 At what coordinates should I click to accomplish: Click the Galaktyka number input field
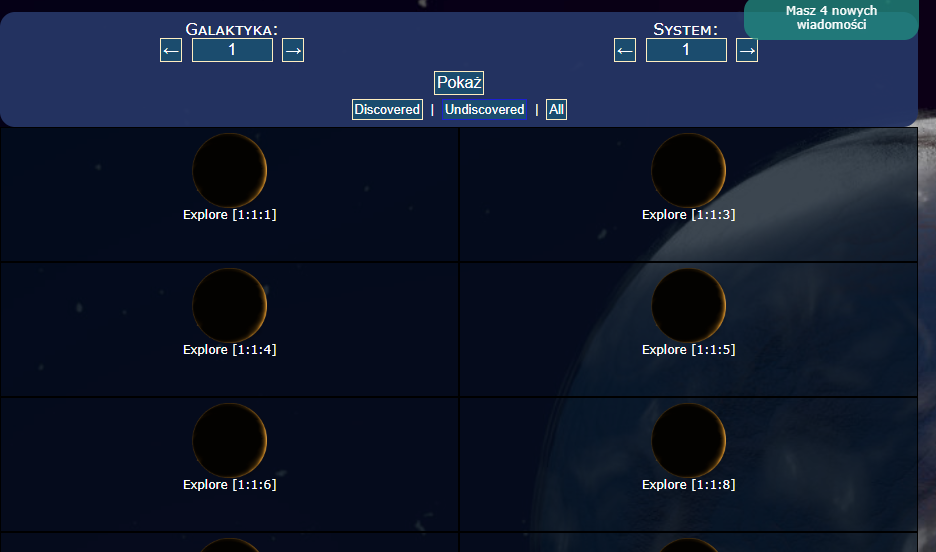click(x=232, y=50)
